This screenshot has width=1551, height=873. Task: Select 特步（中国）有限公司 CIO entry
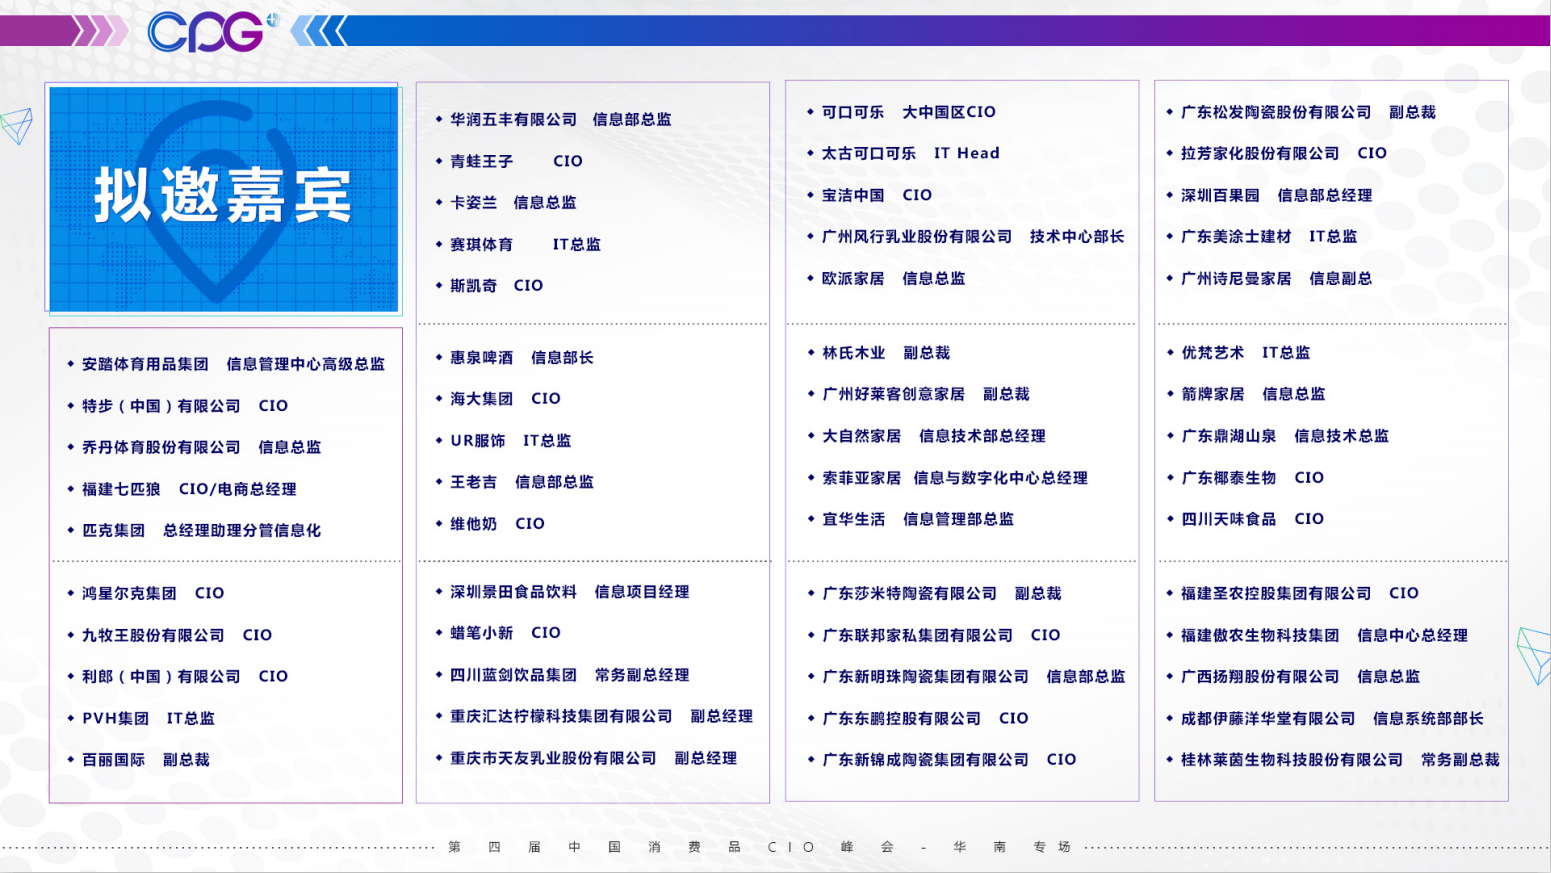click(x=184, y=406)
